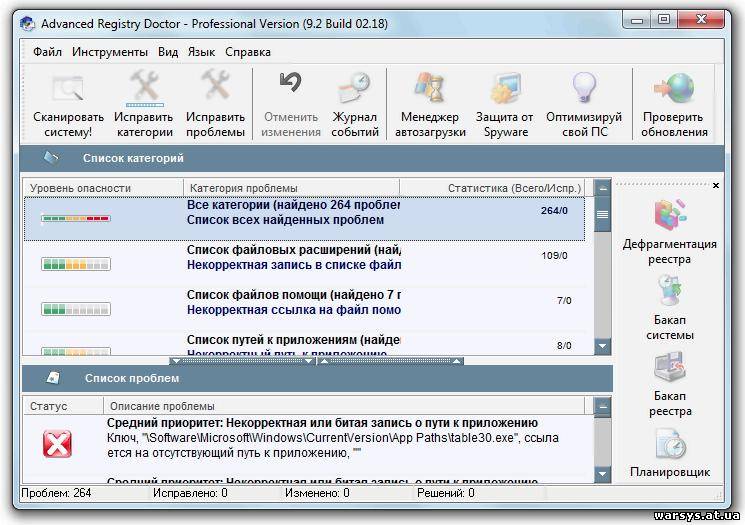Click the Список проблем header icon

(53, 378)
